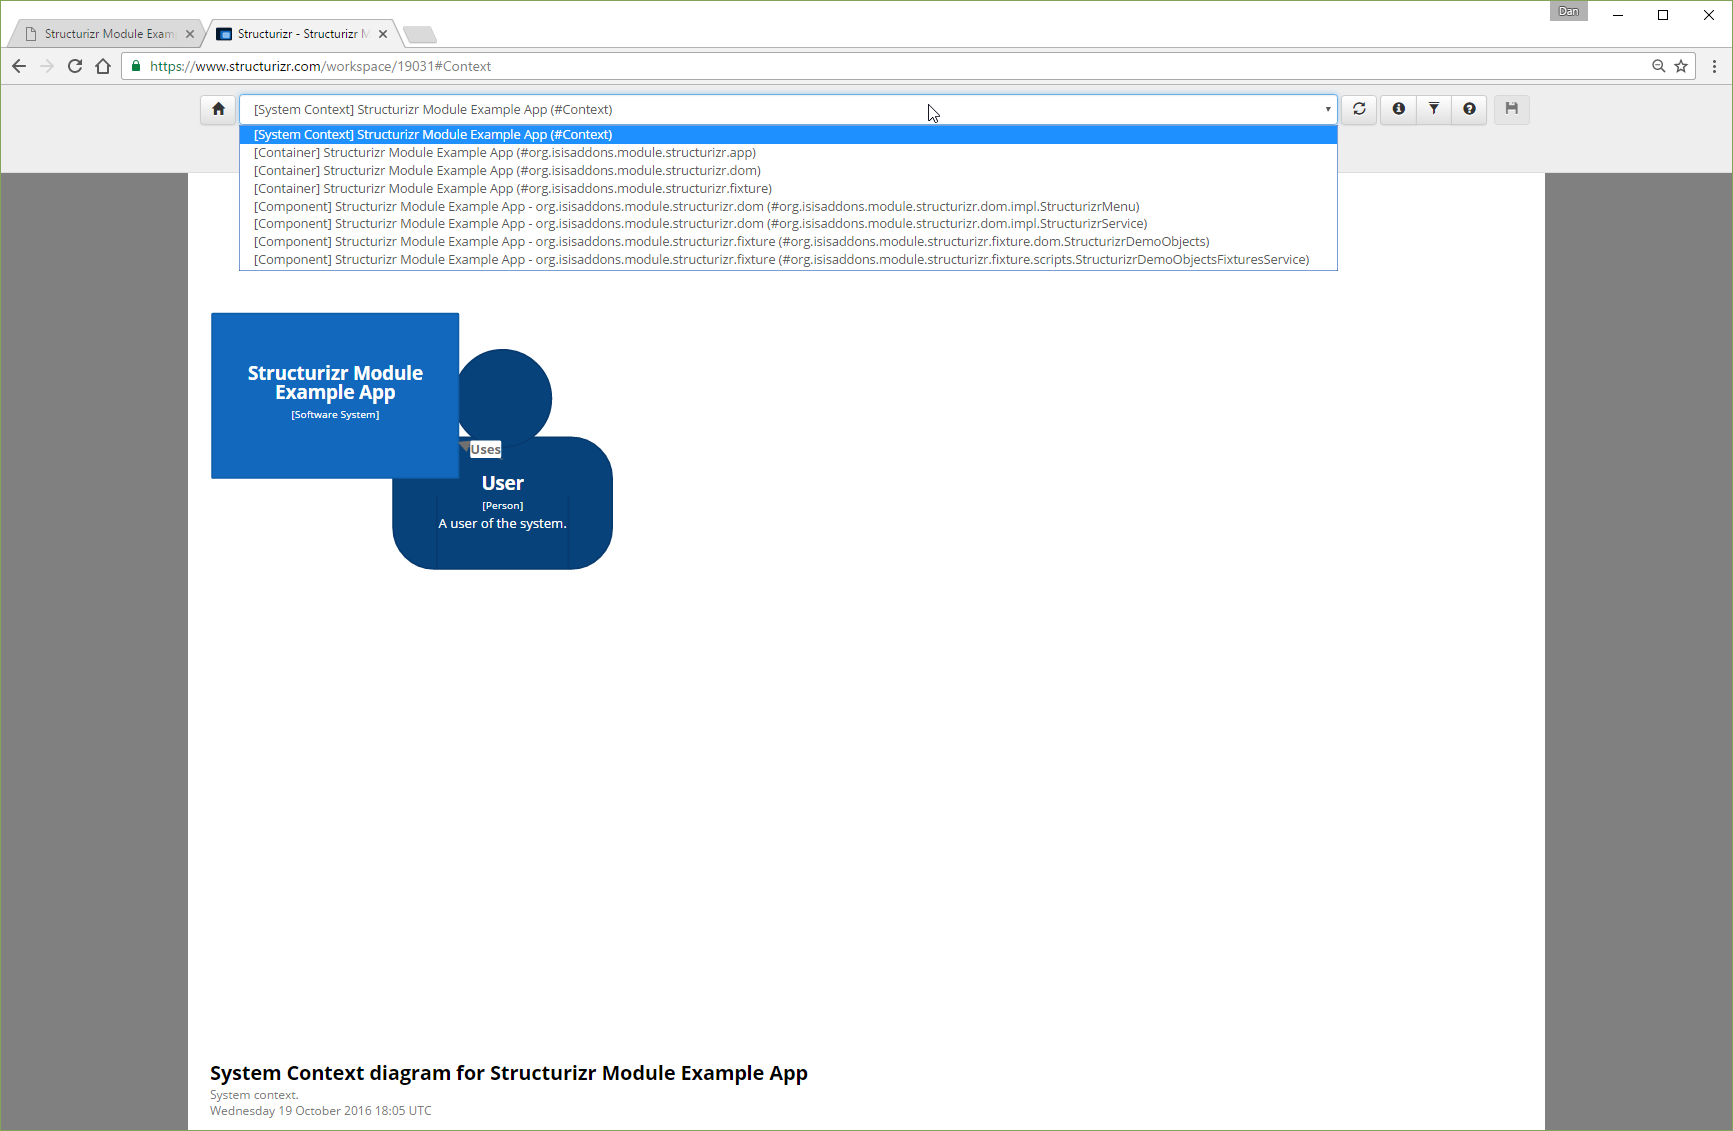Open the info icon in the toolbar
Screen dimensions: 1733x1131
coord(1399,109)
